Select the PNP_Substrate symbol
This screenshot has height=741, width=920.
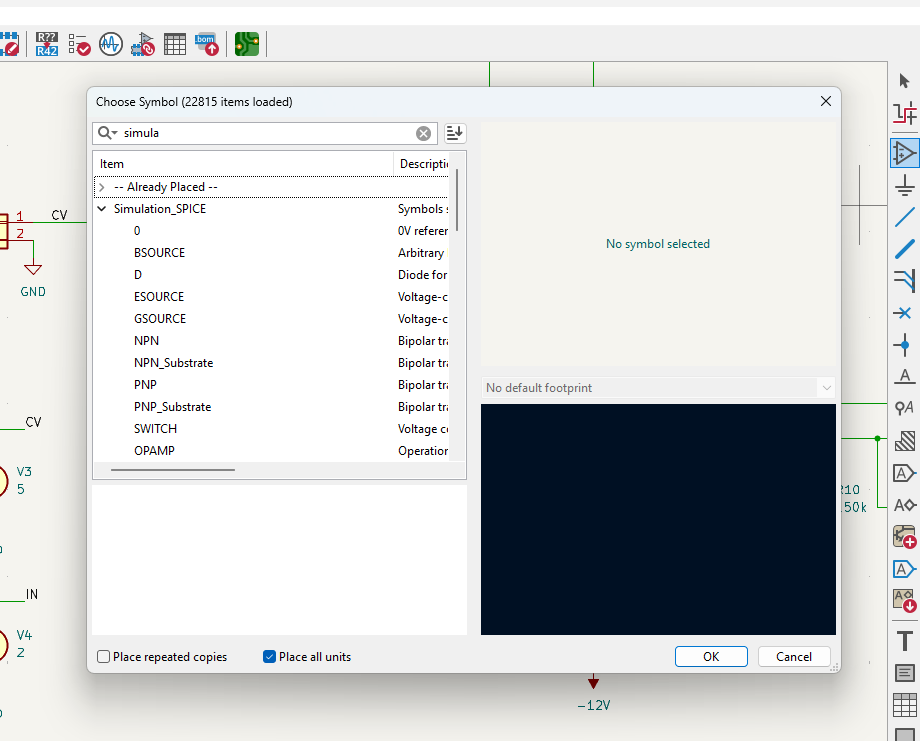tap(271, 407)
